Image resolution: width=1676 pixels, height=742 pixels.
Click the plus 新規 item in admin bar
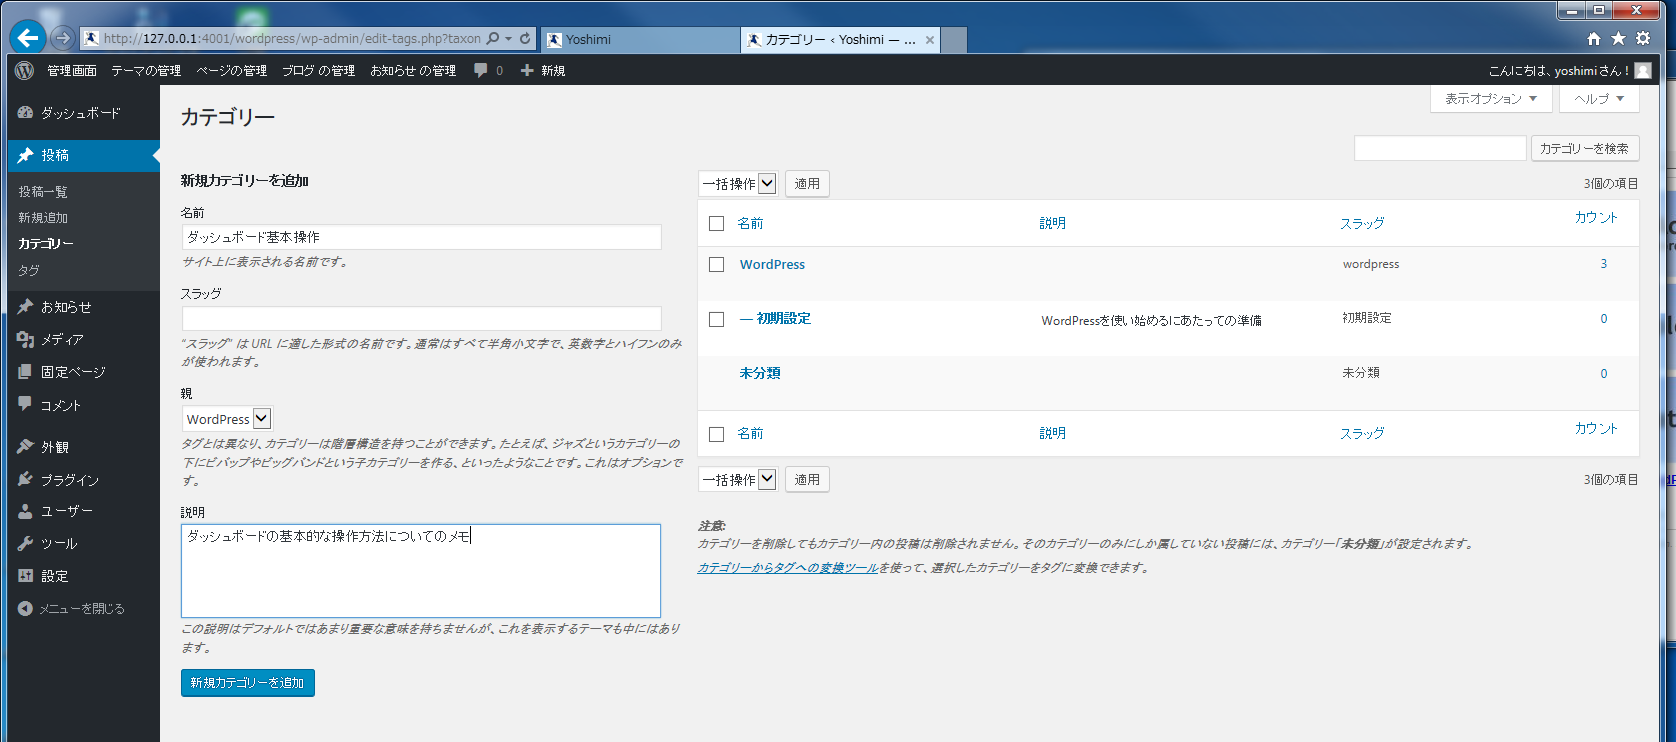pos(543,70)
